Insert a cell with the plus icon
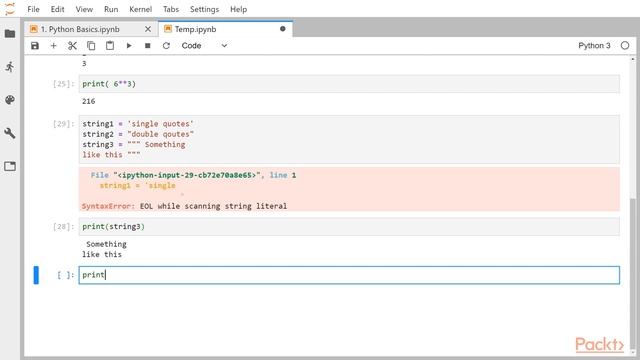 tap(53, 46)
